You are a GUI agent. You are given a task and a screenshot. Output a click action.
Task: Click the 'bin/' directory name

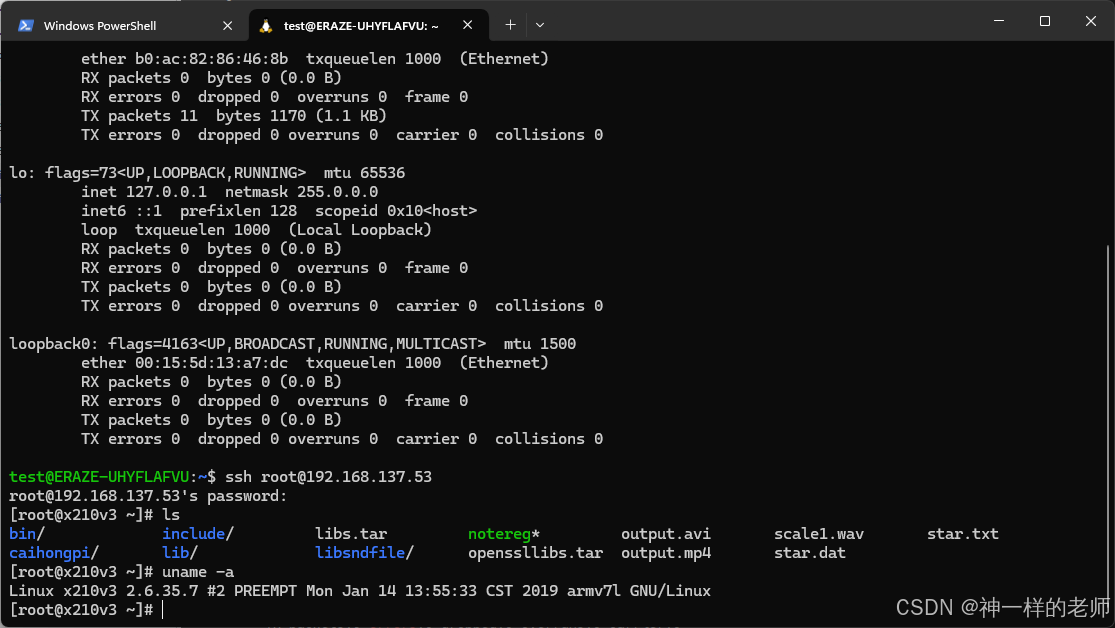pyautogui.click(x=26, y=533)
